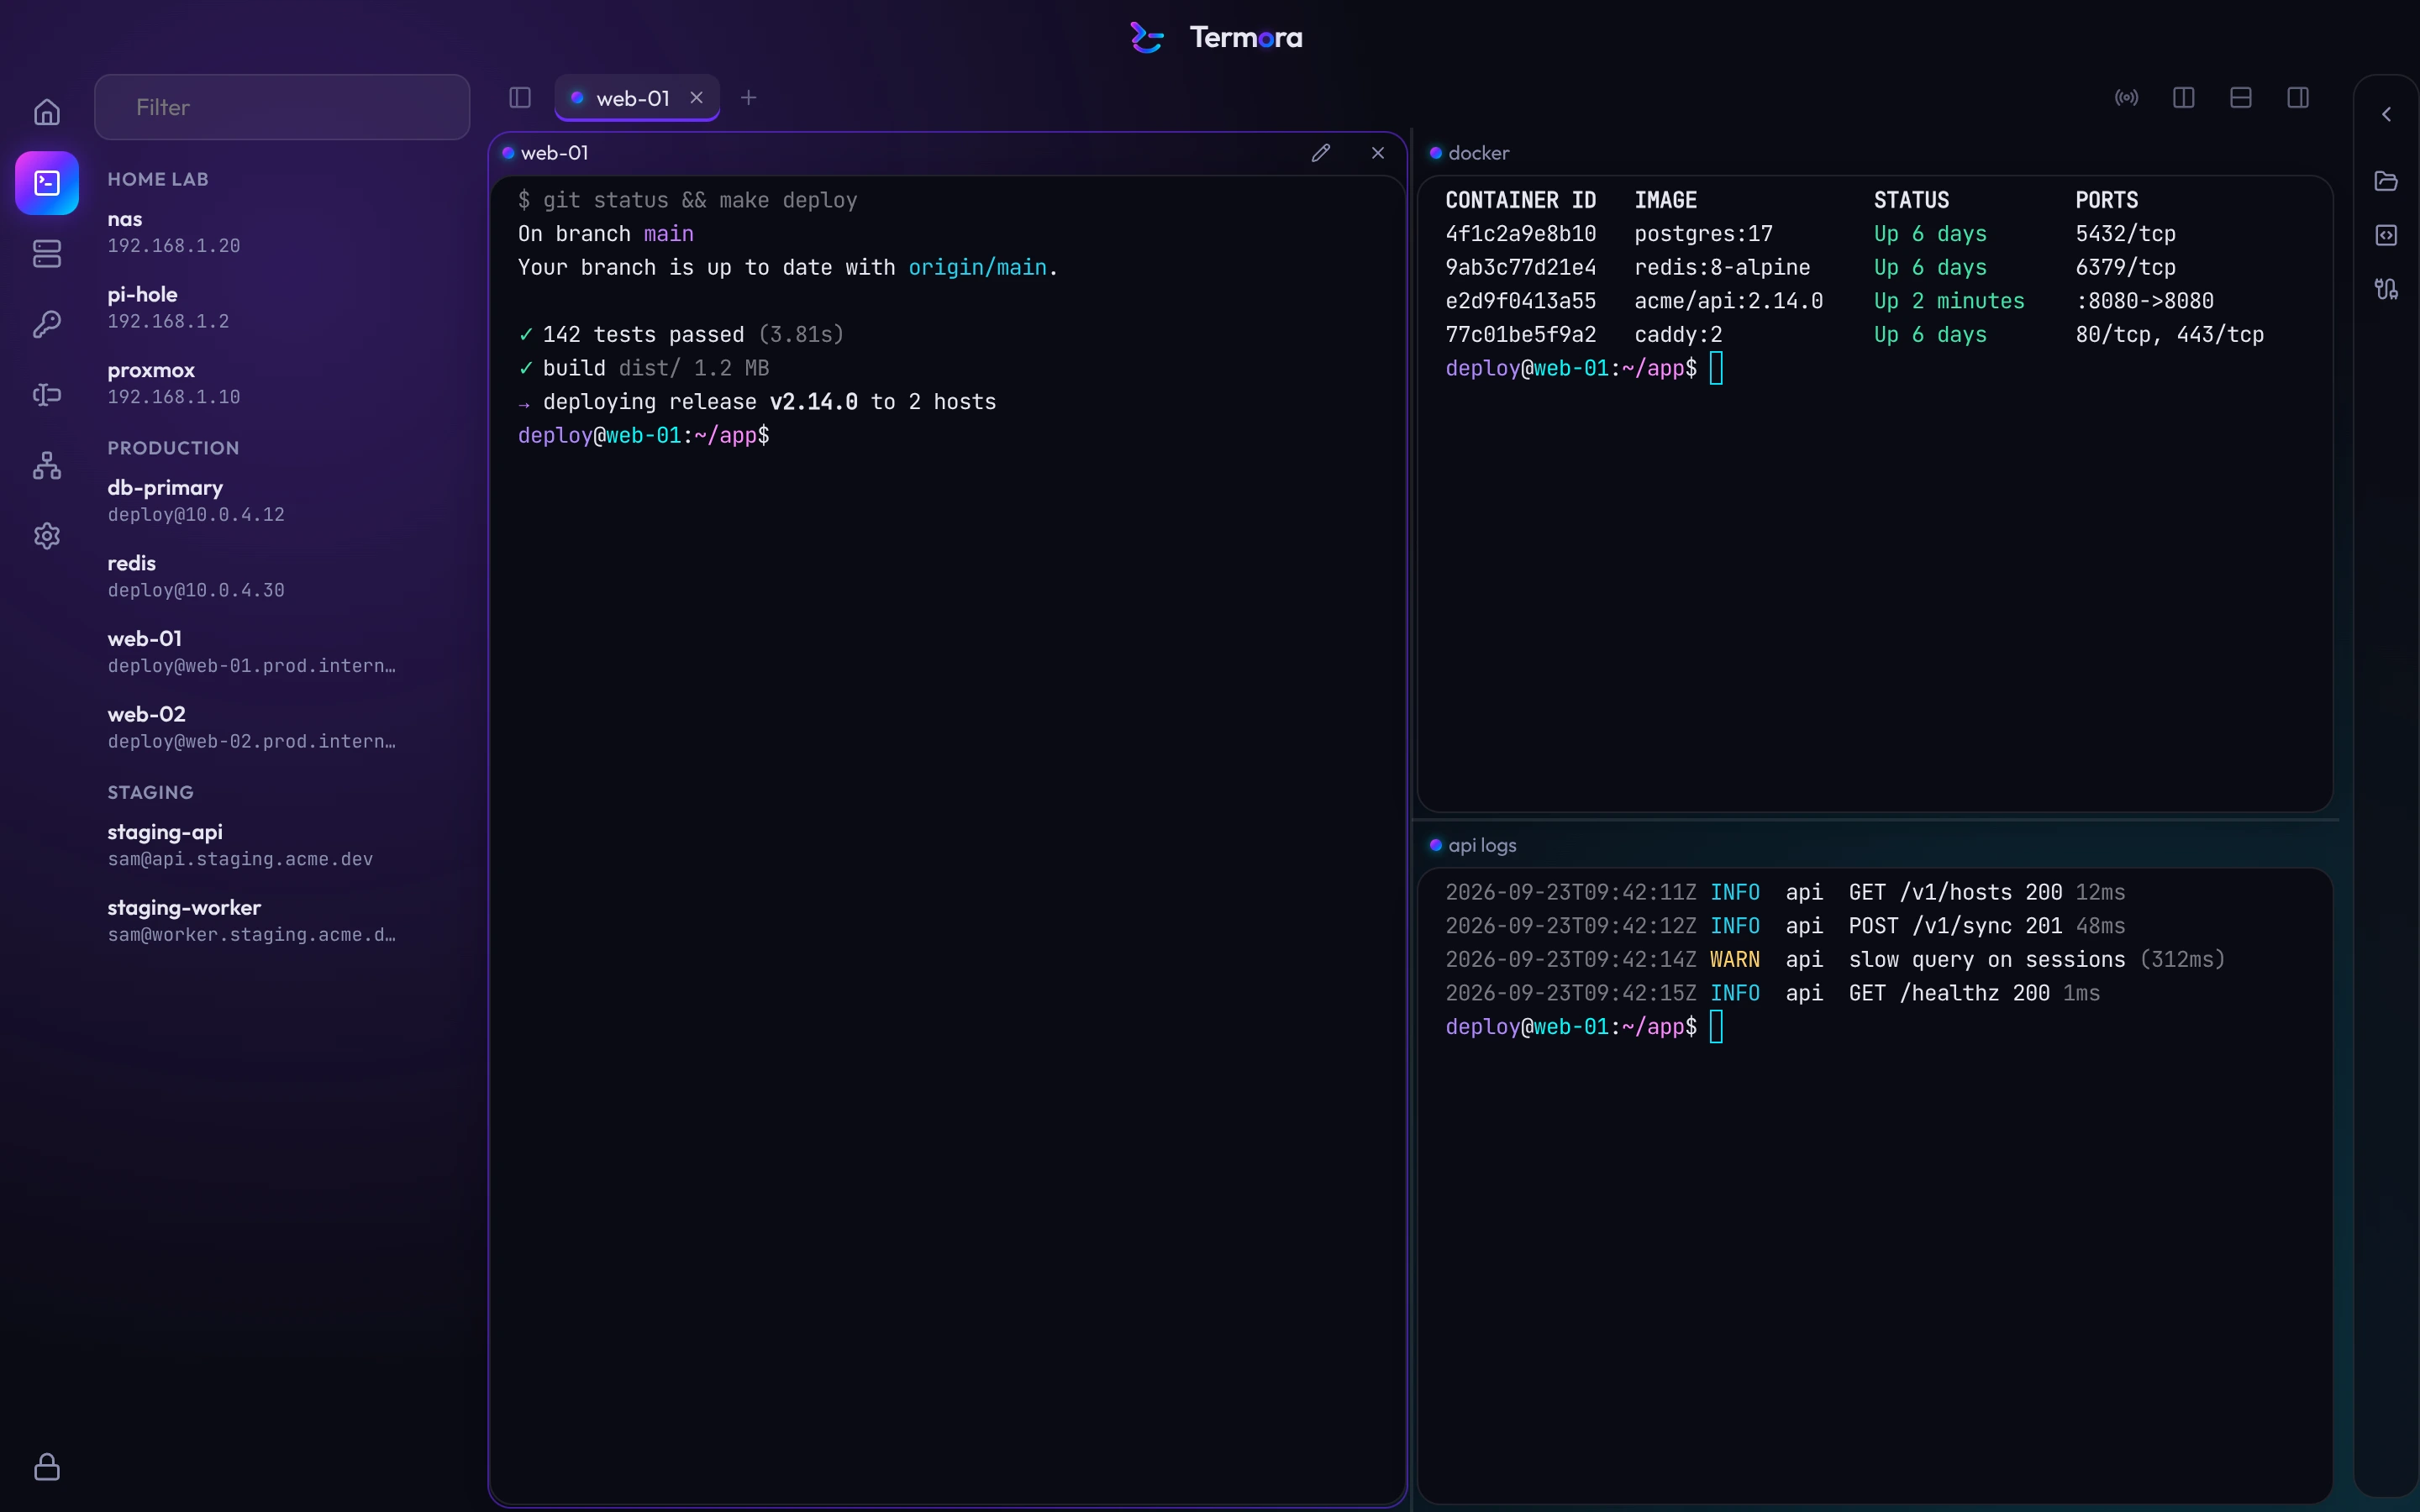The height and width of the screenshot is (1512, 2420).
Task: Click the 'git status && make deploy' command
Action: (700, 201)
